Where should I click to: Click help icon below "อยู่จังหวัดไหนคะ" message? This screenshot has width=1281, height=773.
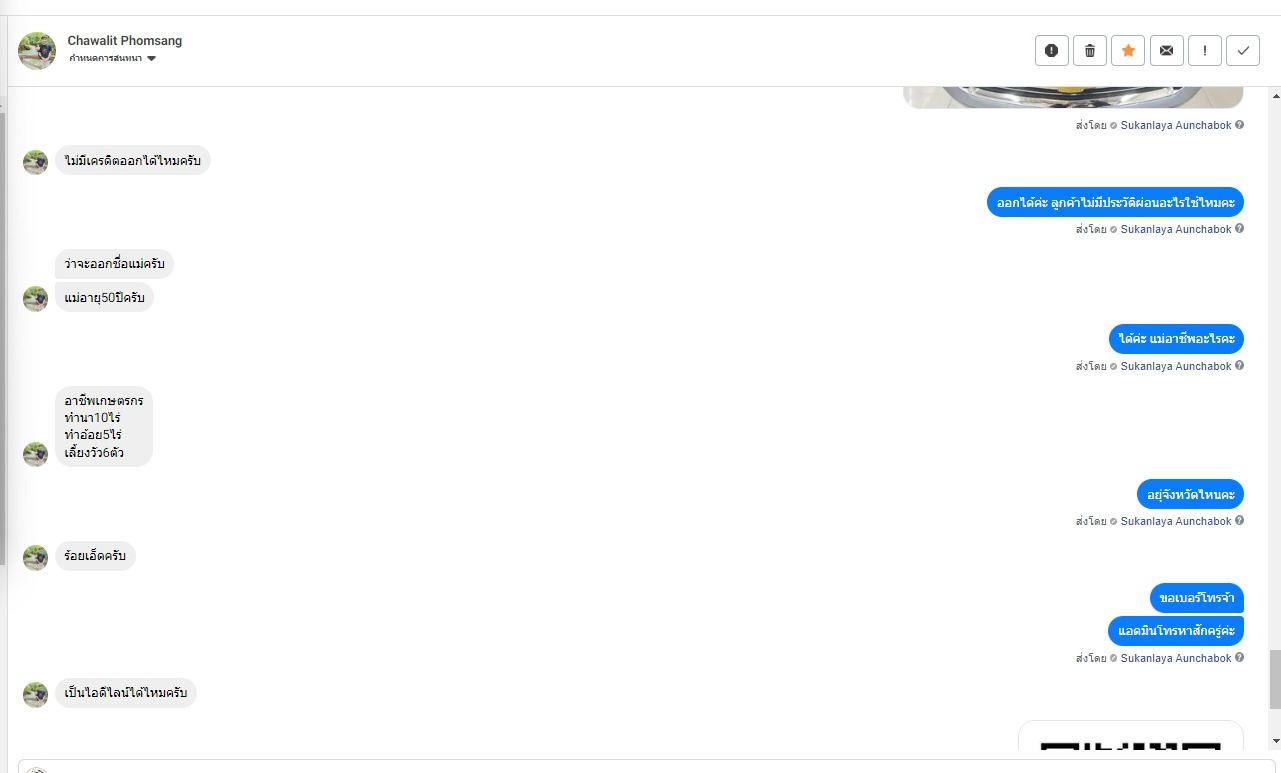click(x=1240, y=521)
